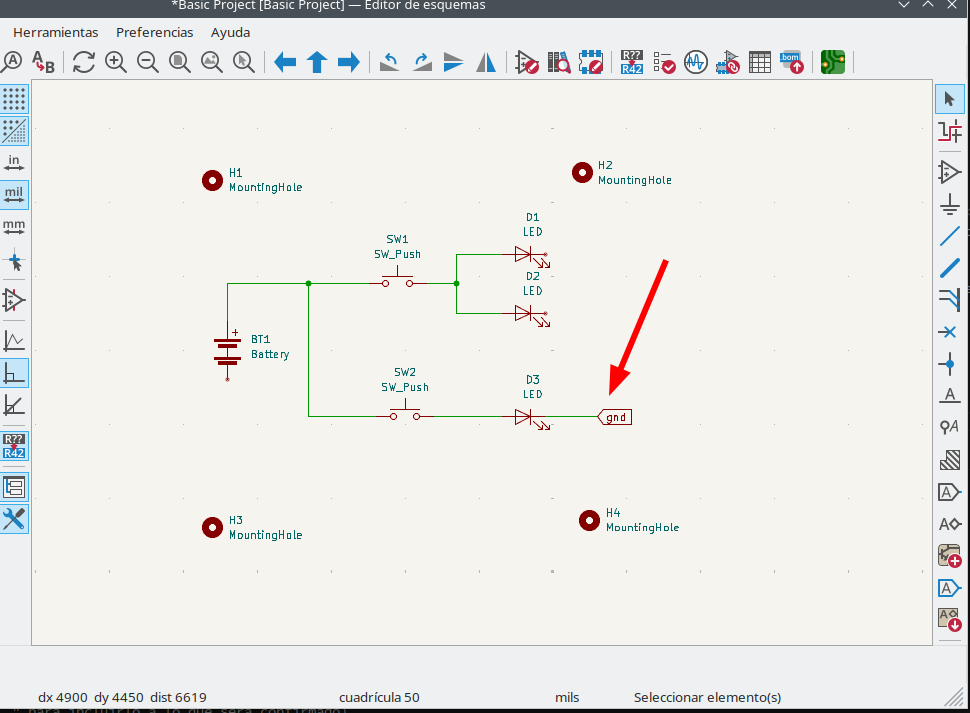Click the Annotate schematic icon in top toolbar
This screenshot has height=713, width=970.
632,62
